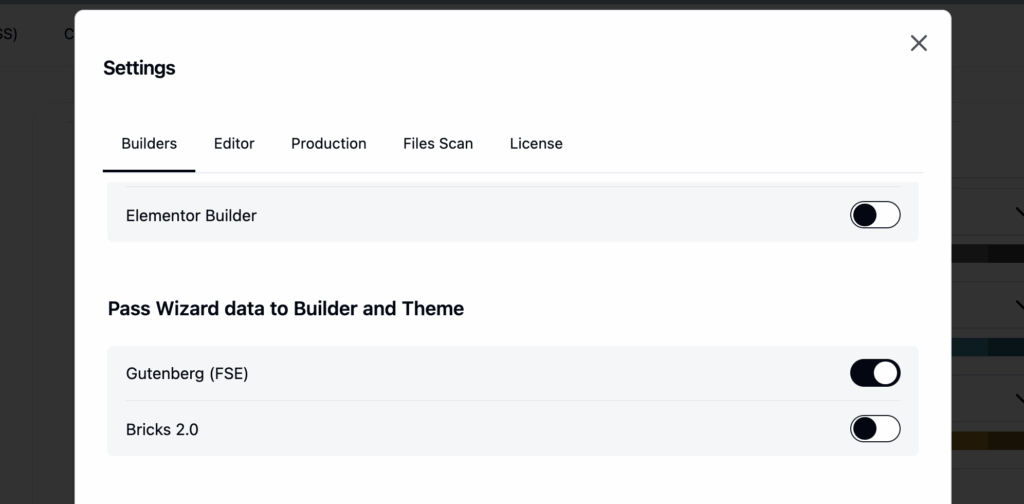Click the Settings dialog title

139,68
